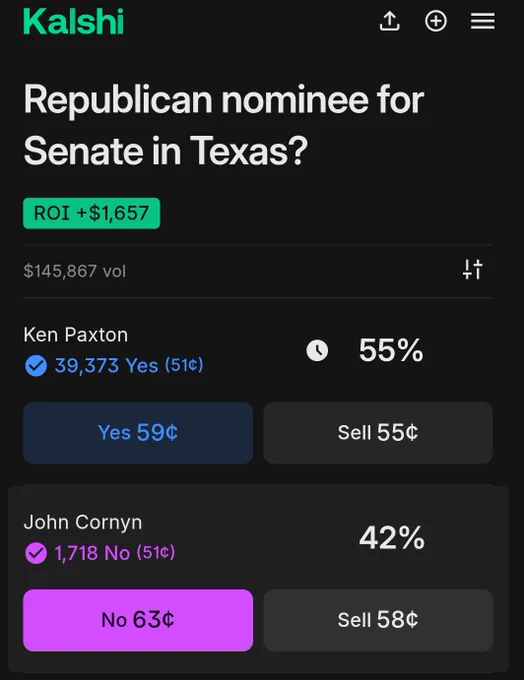Image resolution: width=524 pixels, height=680 pixels.
Task: Click purple checkmark next to 1,718 No
Action: (x=36, y=553)
